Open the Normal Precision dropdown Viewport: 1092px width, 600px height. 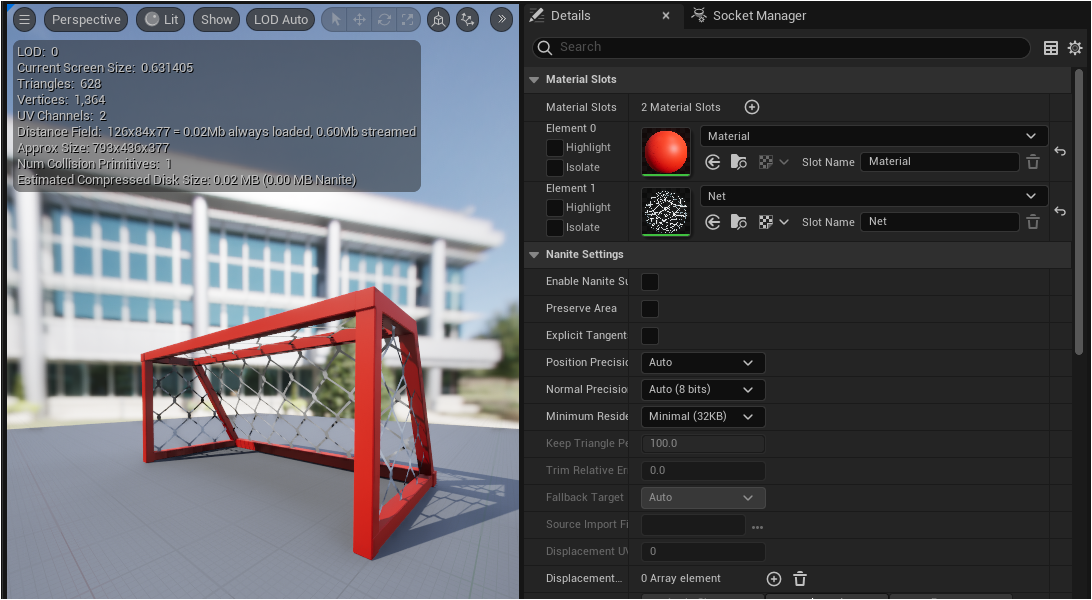tap(702, 389)
